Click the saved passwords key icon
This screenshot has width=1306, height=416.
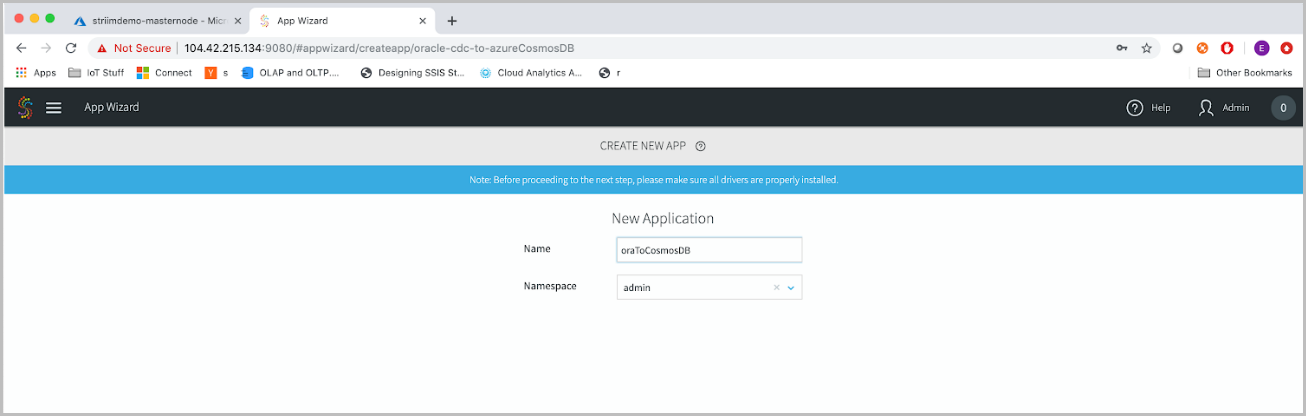(1122, 48)
